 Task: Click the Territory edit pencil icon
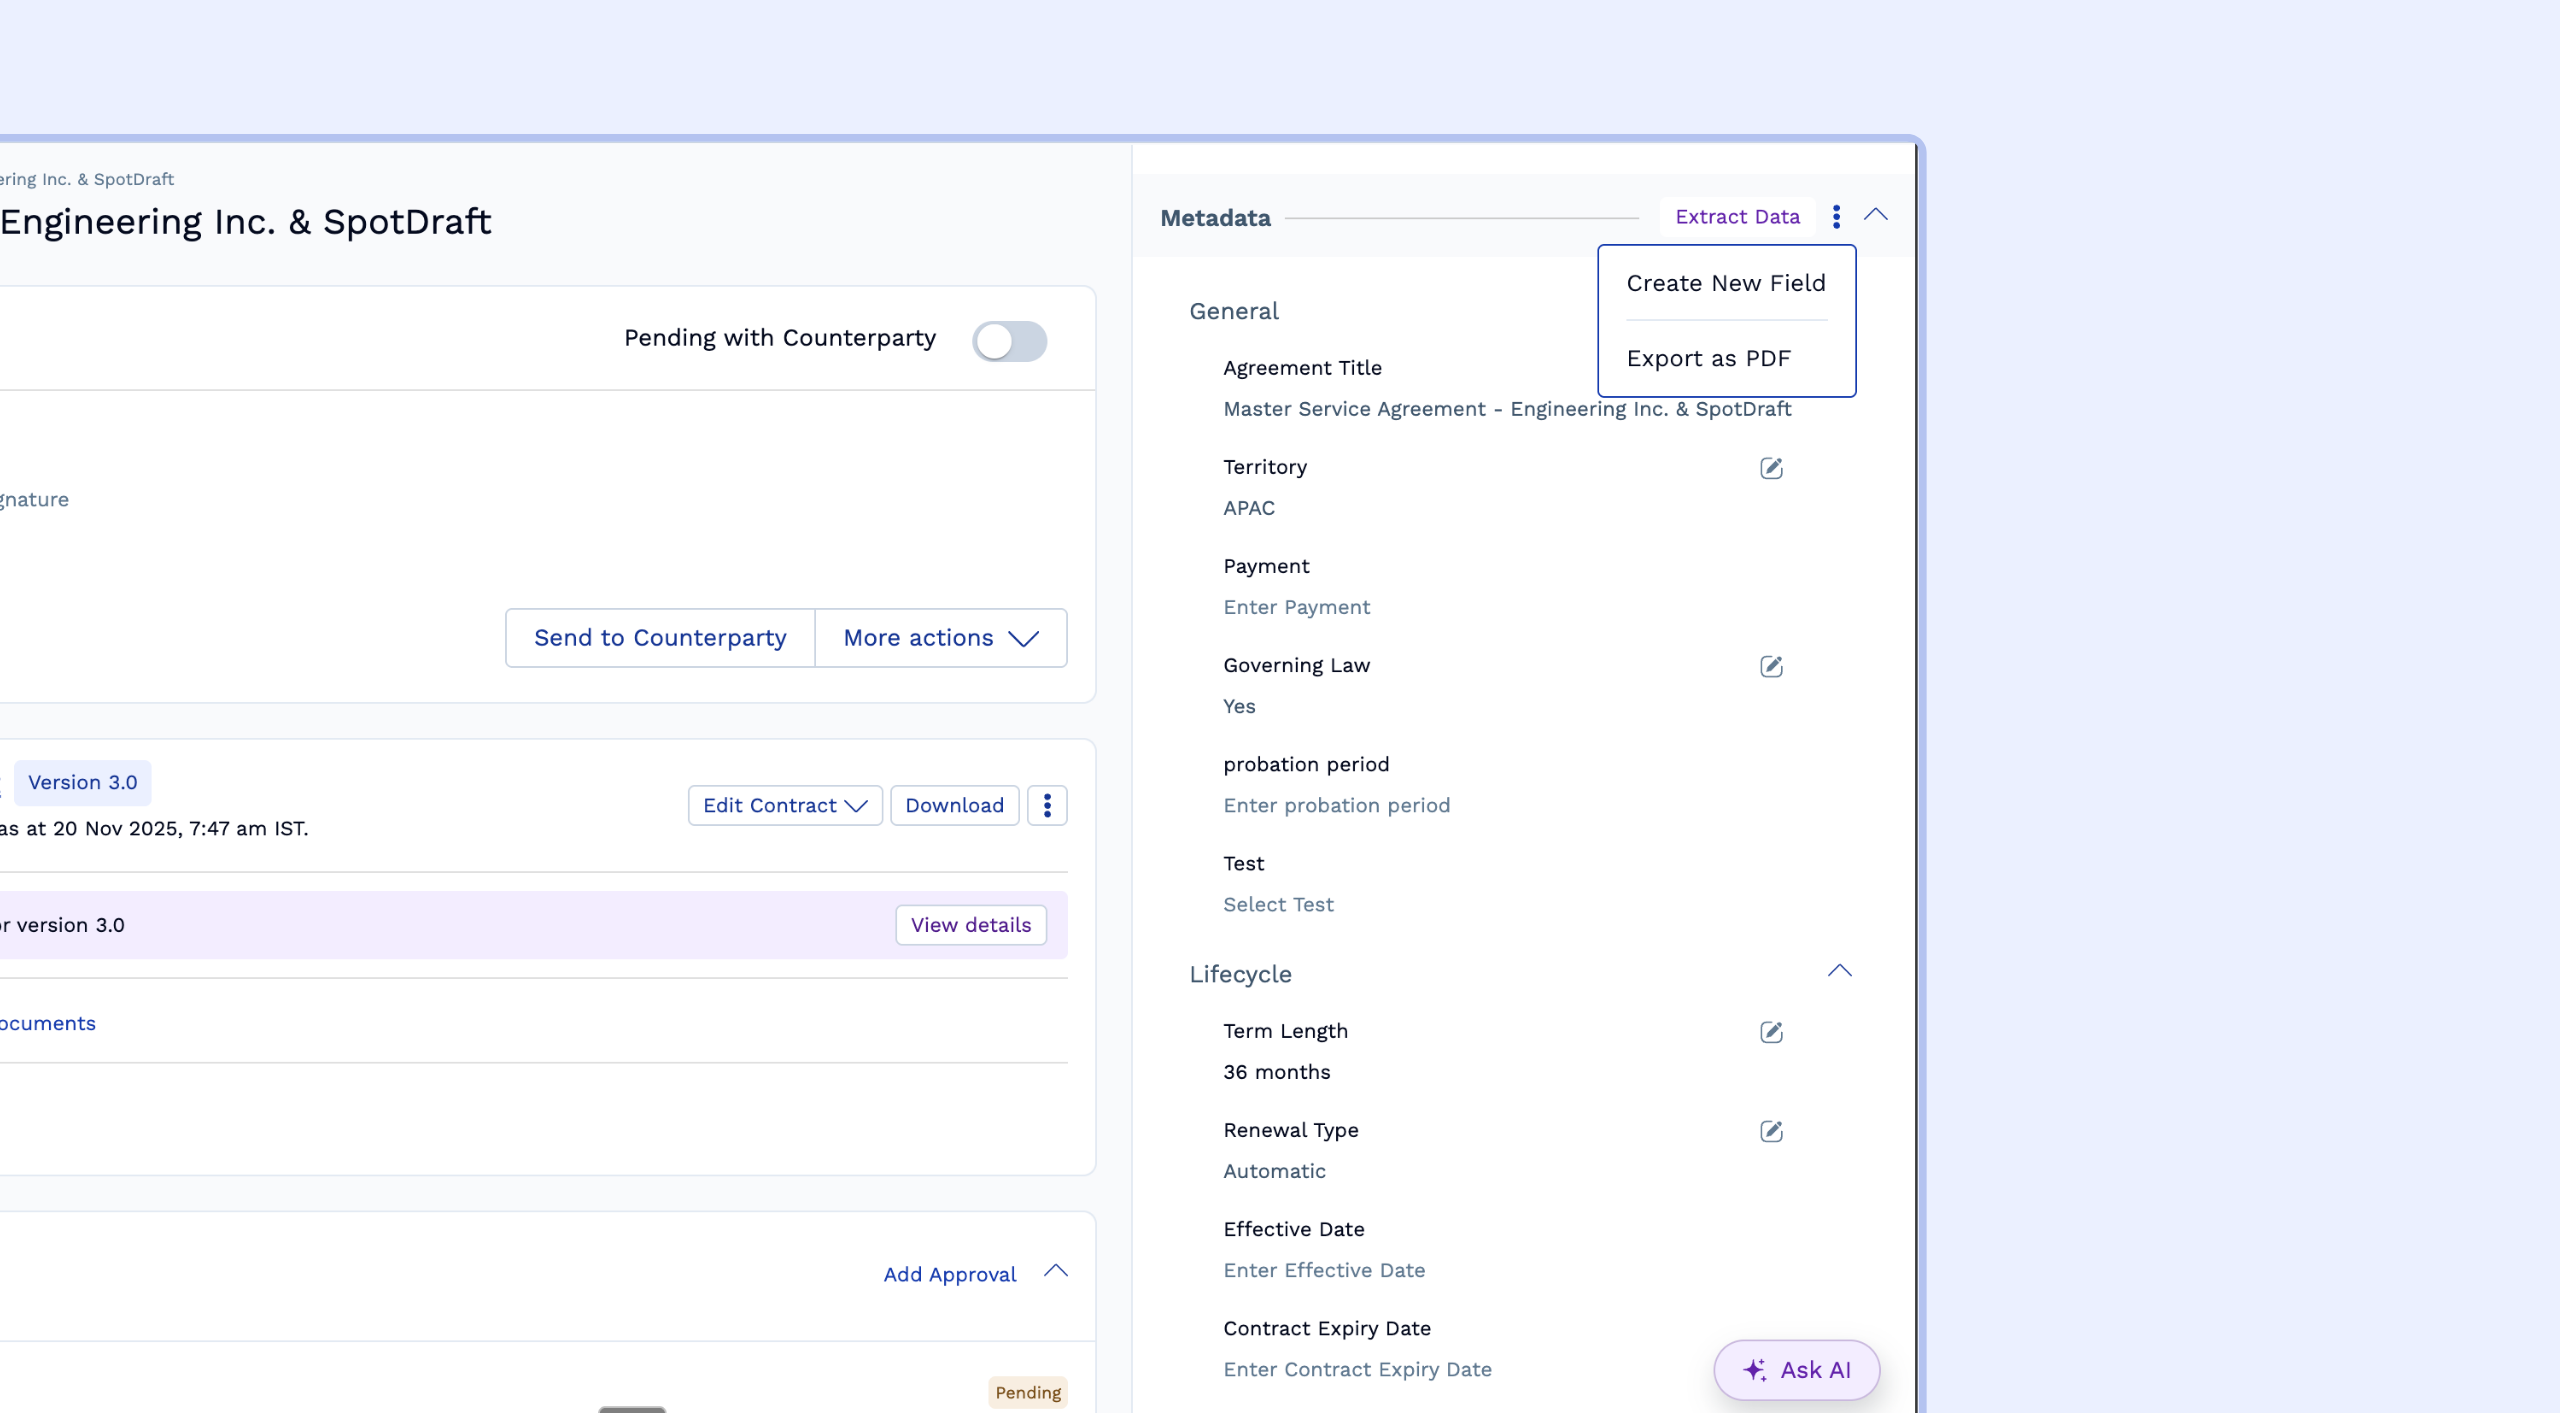(x=1771, y=468)
